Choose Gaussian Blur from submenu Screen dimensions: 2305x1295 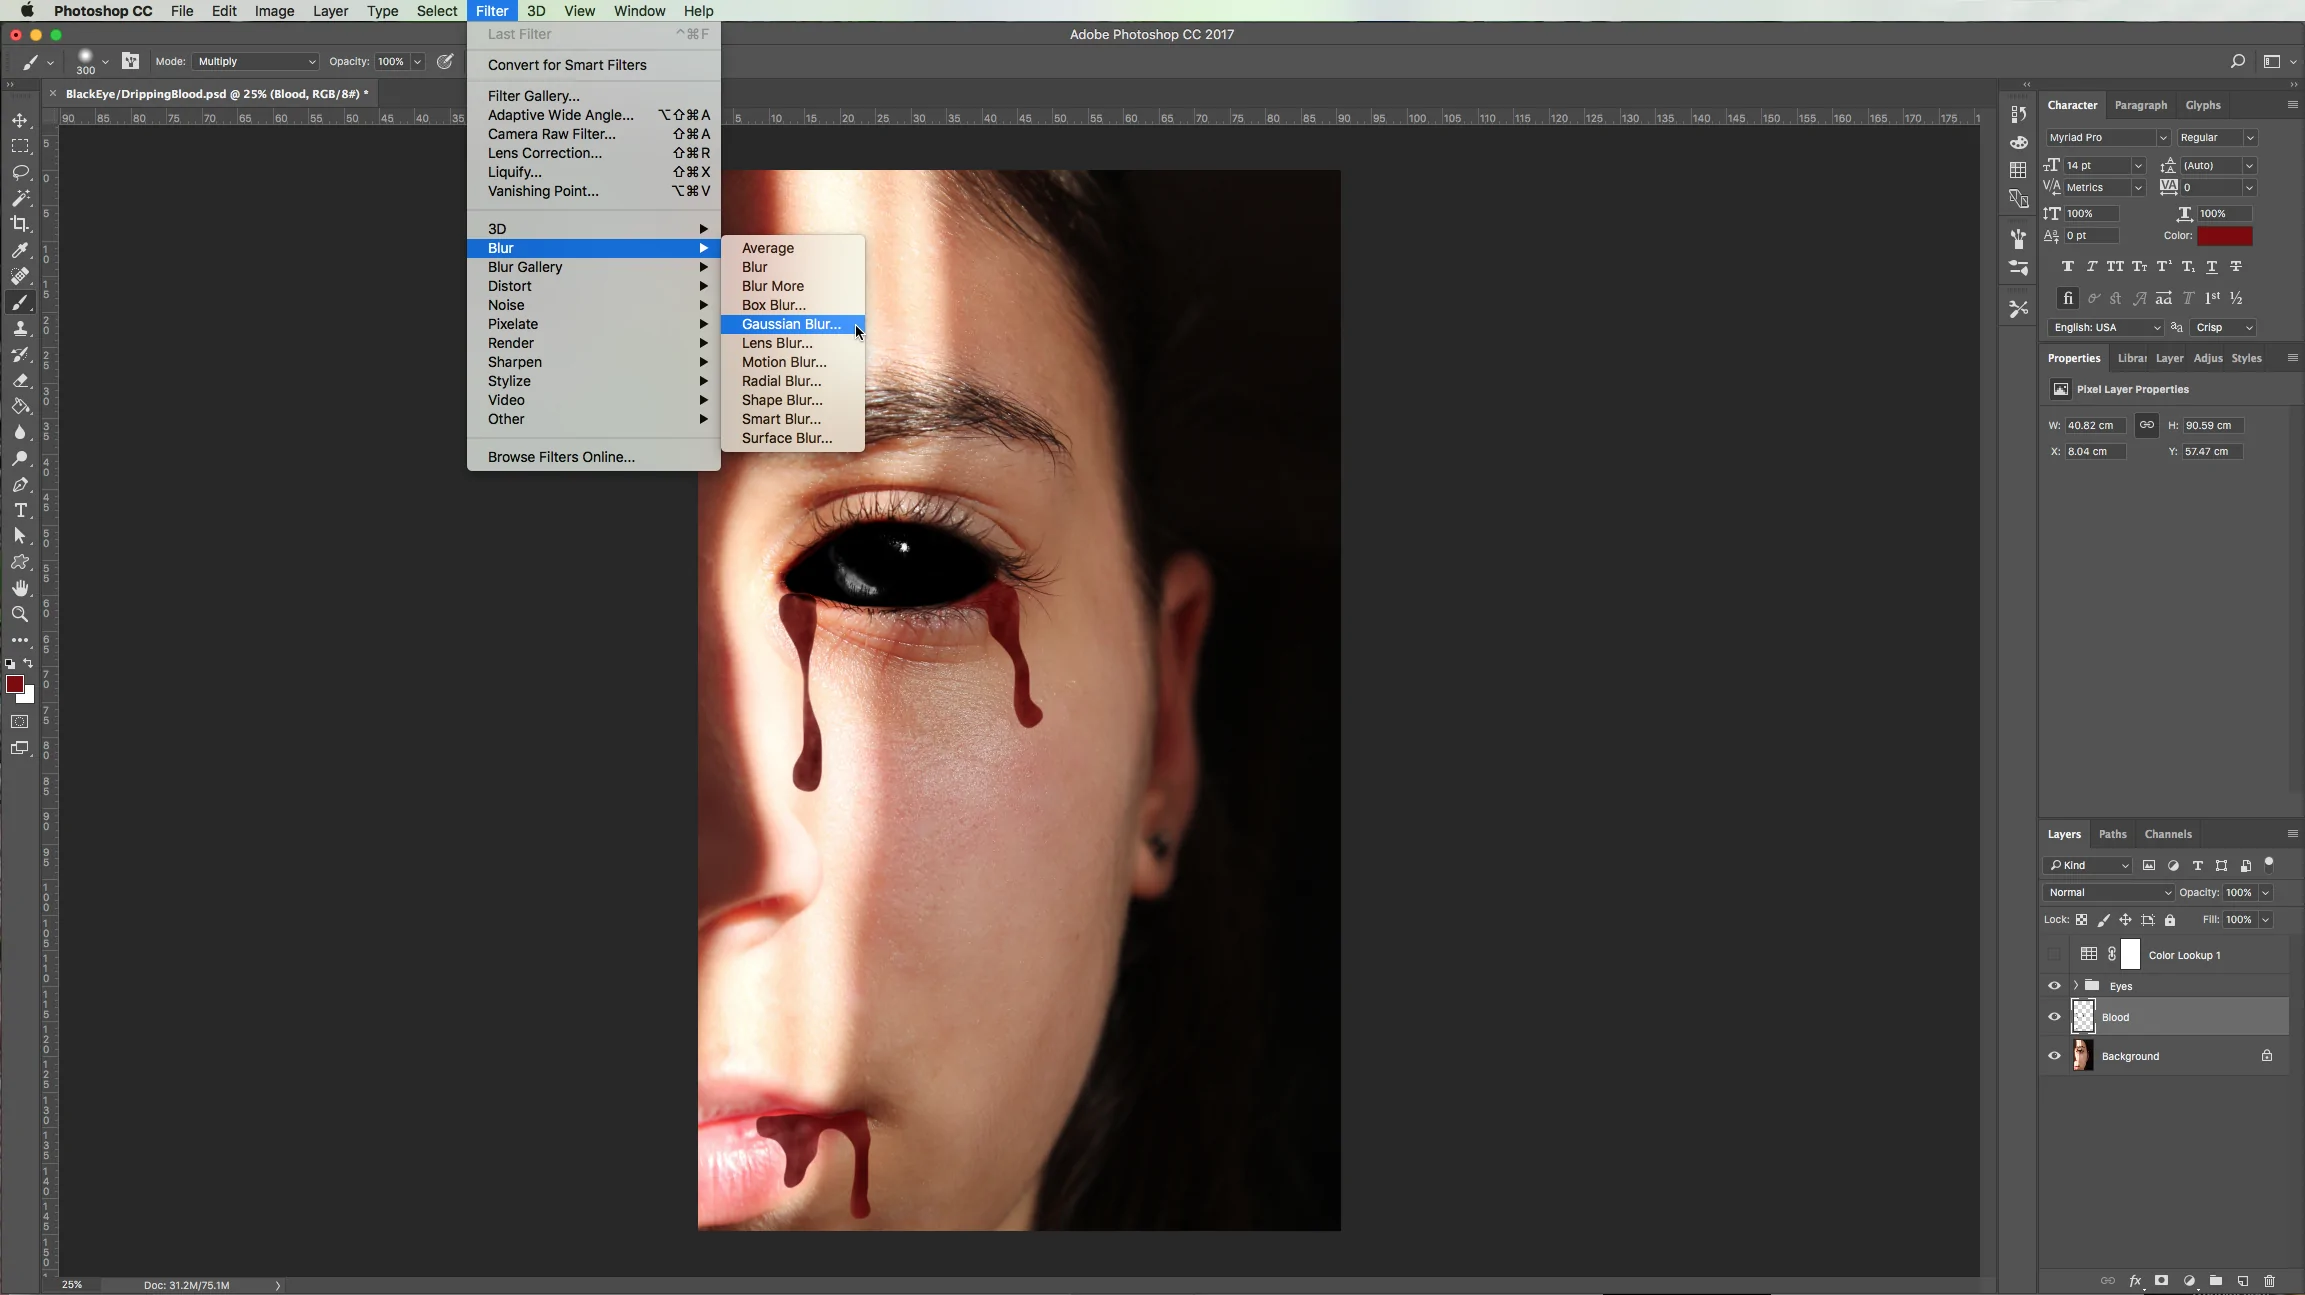(x=792, y=324)
